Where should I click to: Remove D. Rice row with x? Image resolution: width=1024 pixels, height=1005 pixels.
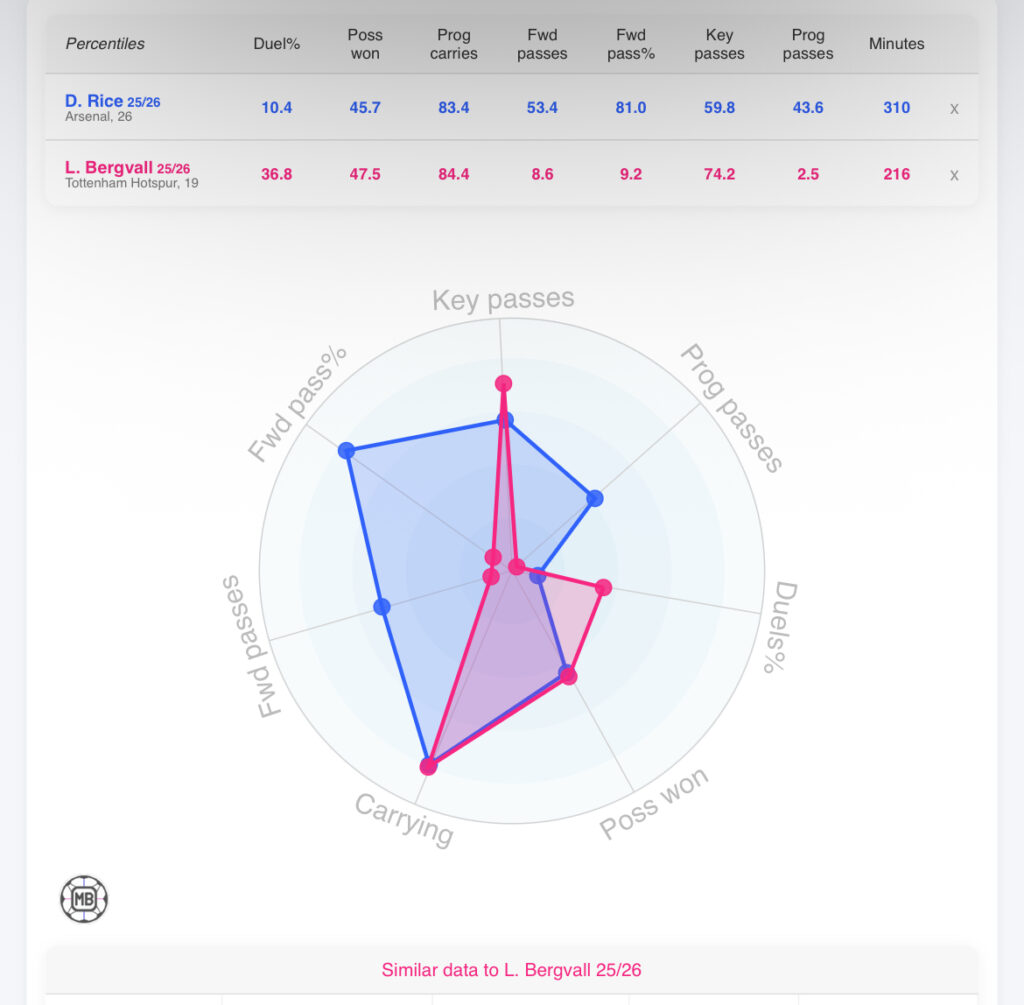point(954,108)
